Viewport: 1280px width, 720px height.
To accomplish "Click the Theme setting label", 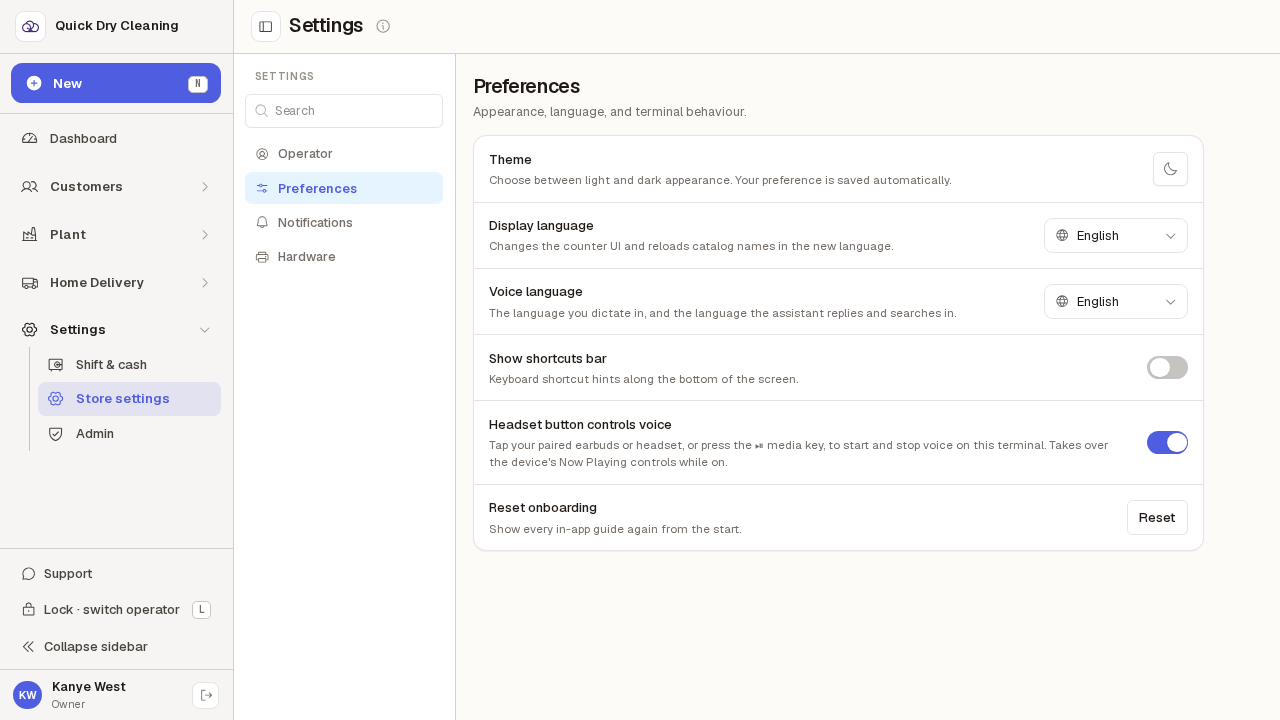I will [510, 160].
